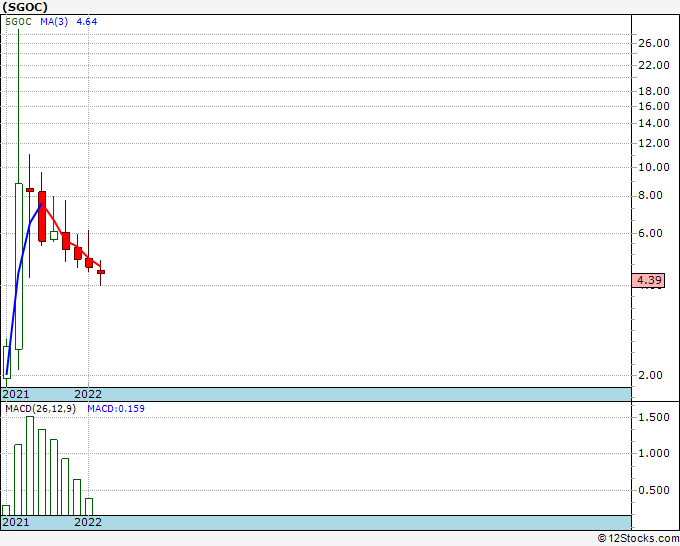Click the large red candlestick near 8.00
This screenshot has height=546, width=680.
(42, 216)
